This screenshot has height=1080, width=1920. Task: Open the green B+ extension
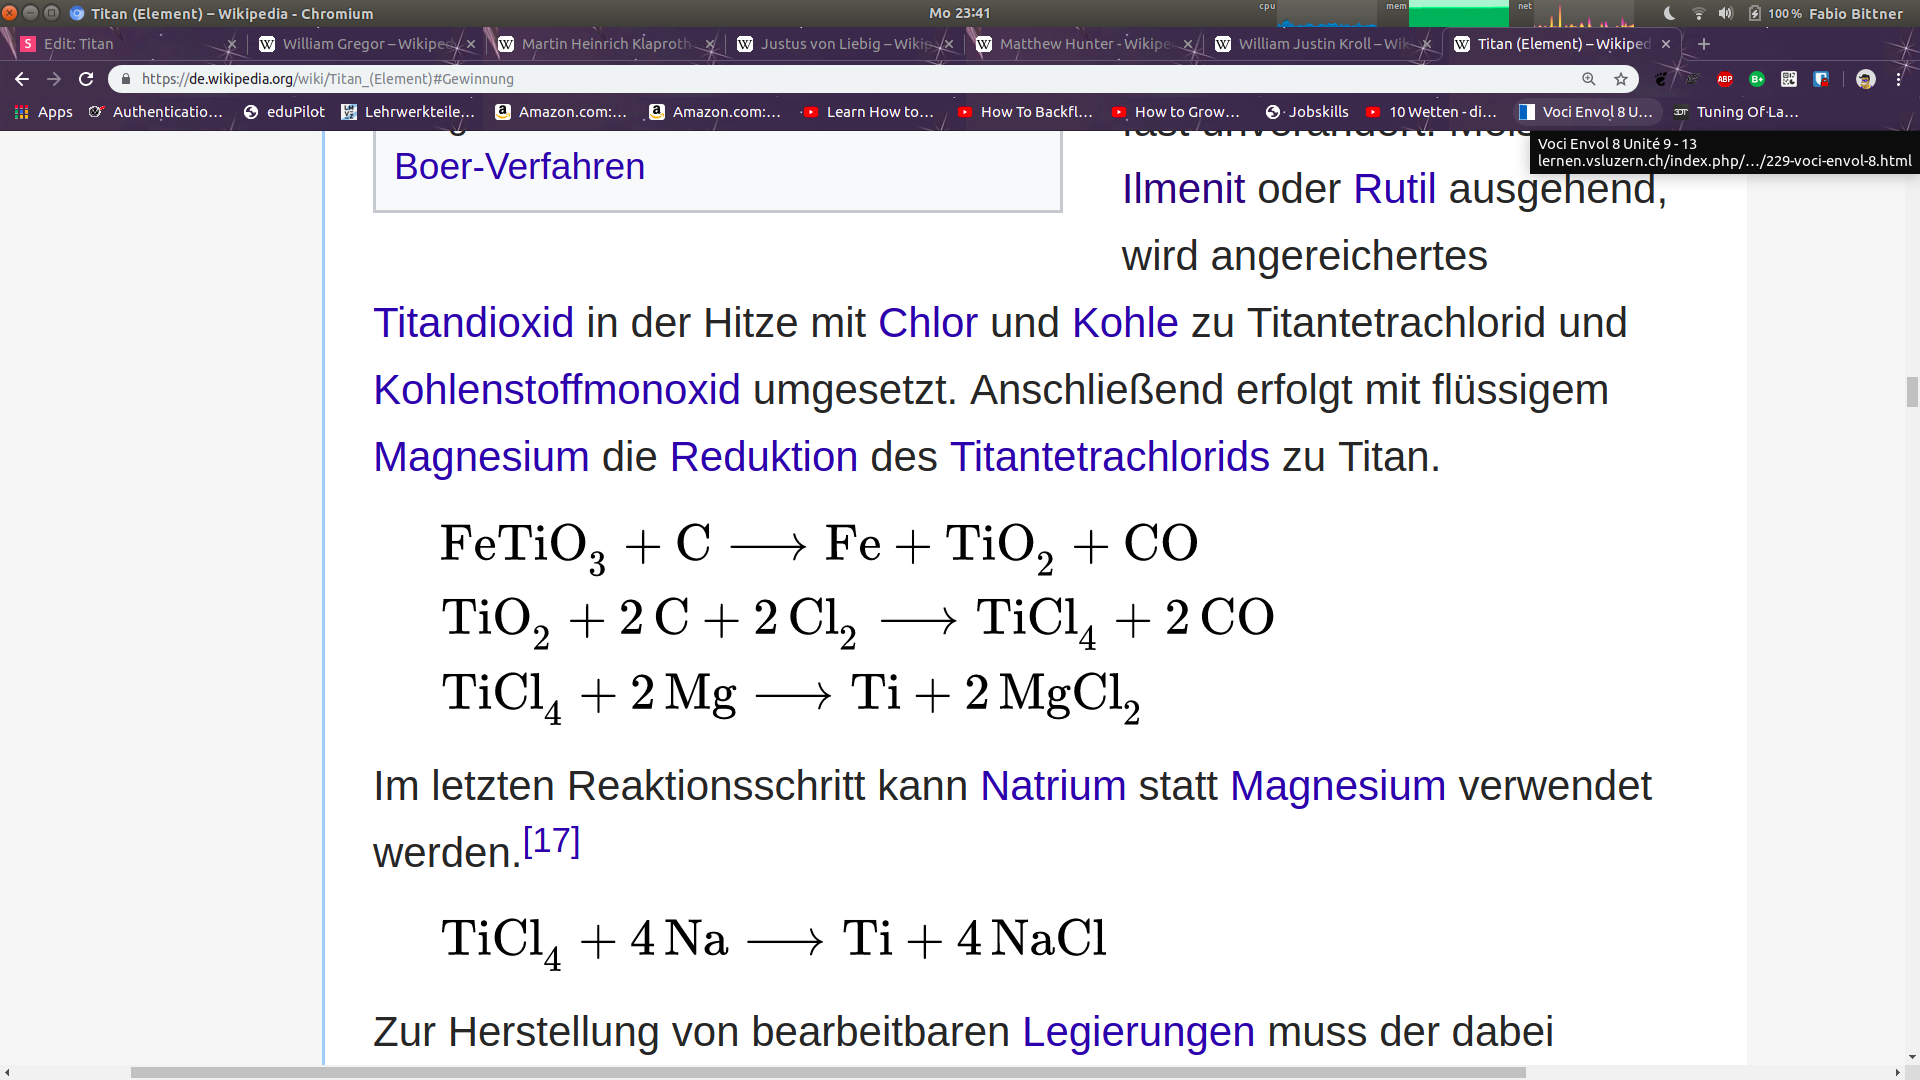tap(1757, 79)
